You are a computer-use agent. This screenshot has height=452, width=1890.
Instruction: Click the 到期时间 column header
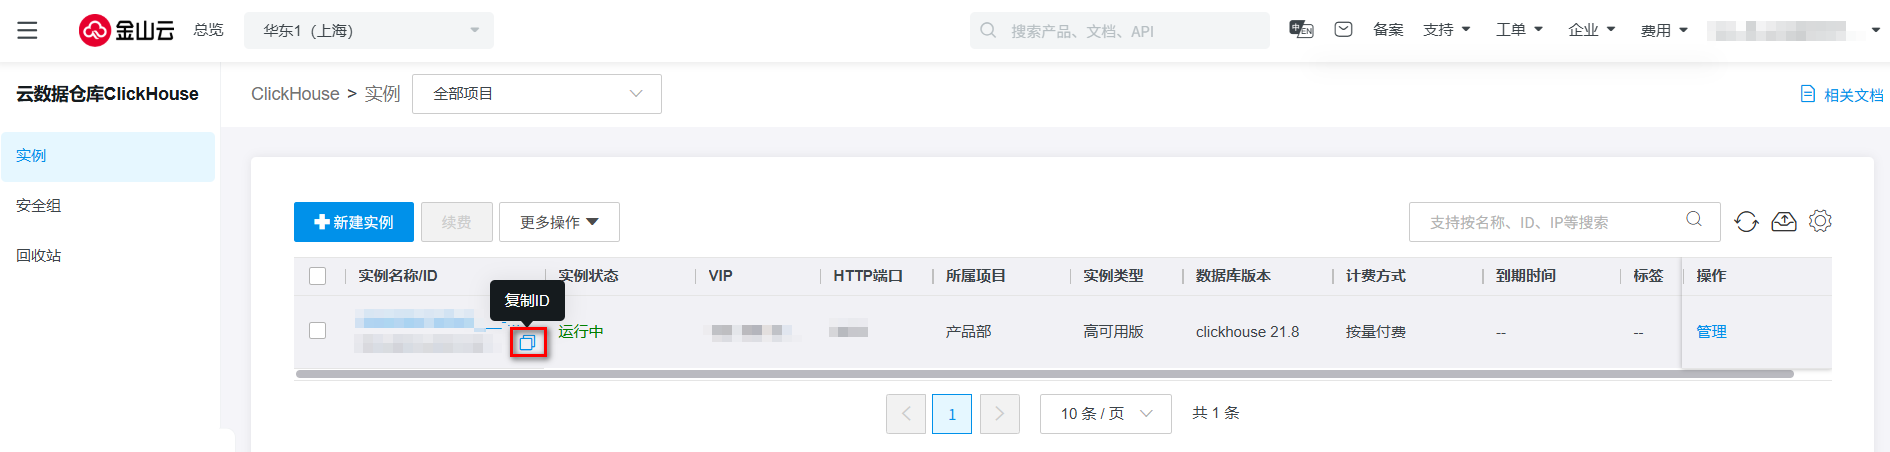point(1526,276)
